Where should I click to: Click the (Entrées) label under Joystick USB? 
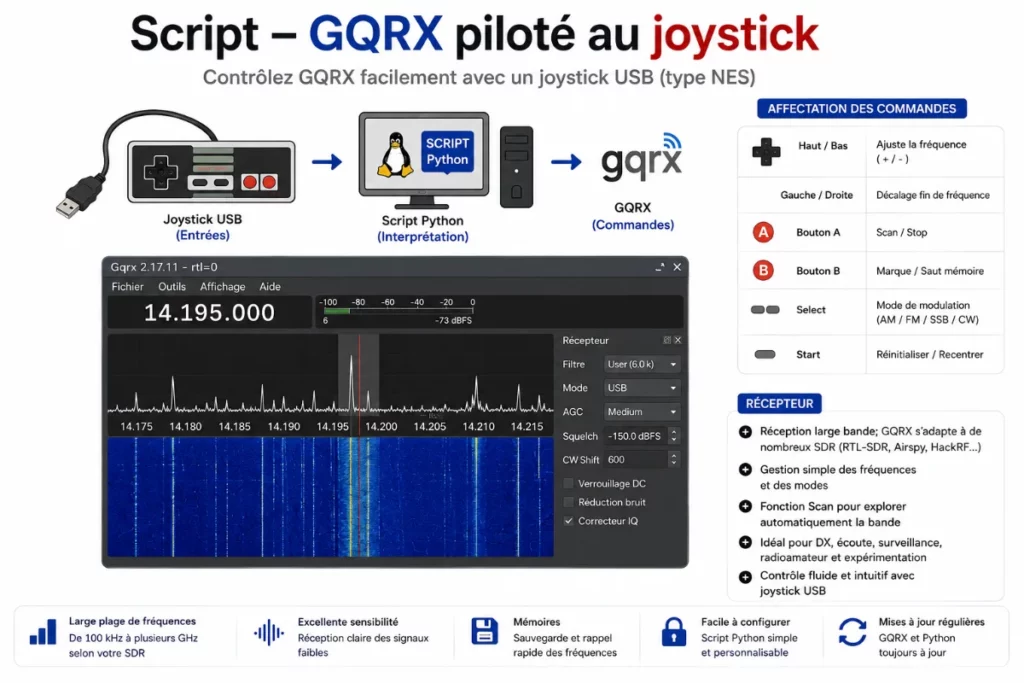202,235
